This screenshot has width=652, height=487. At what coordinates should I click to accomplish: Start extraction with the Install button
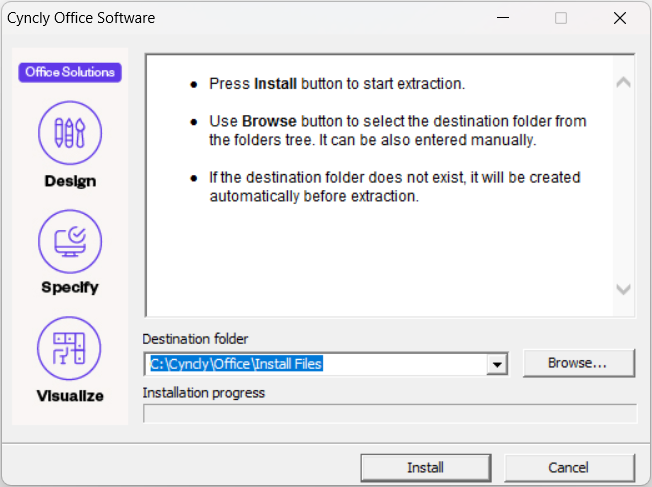click(426, 468)
